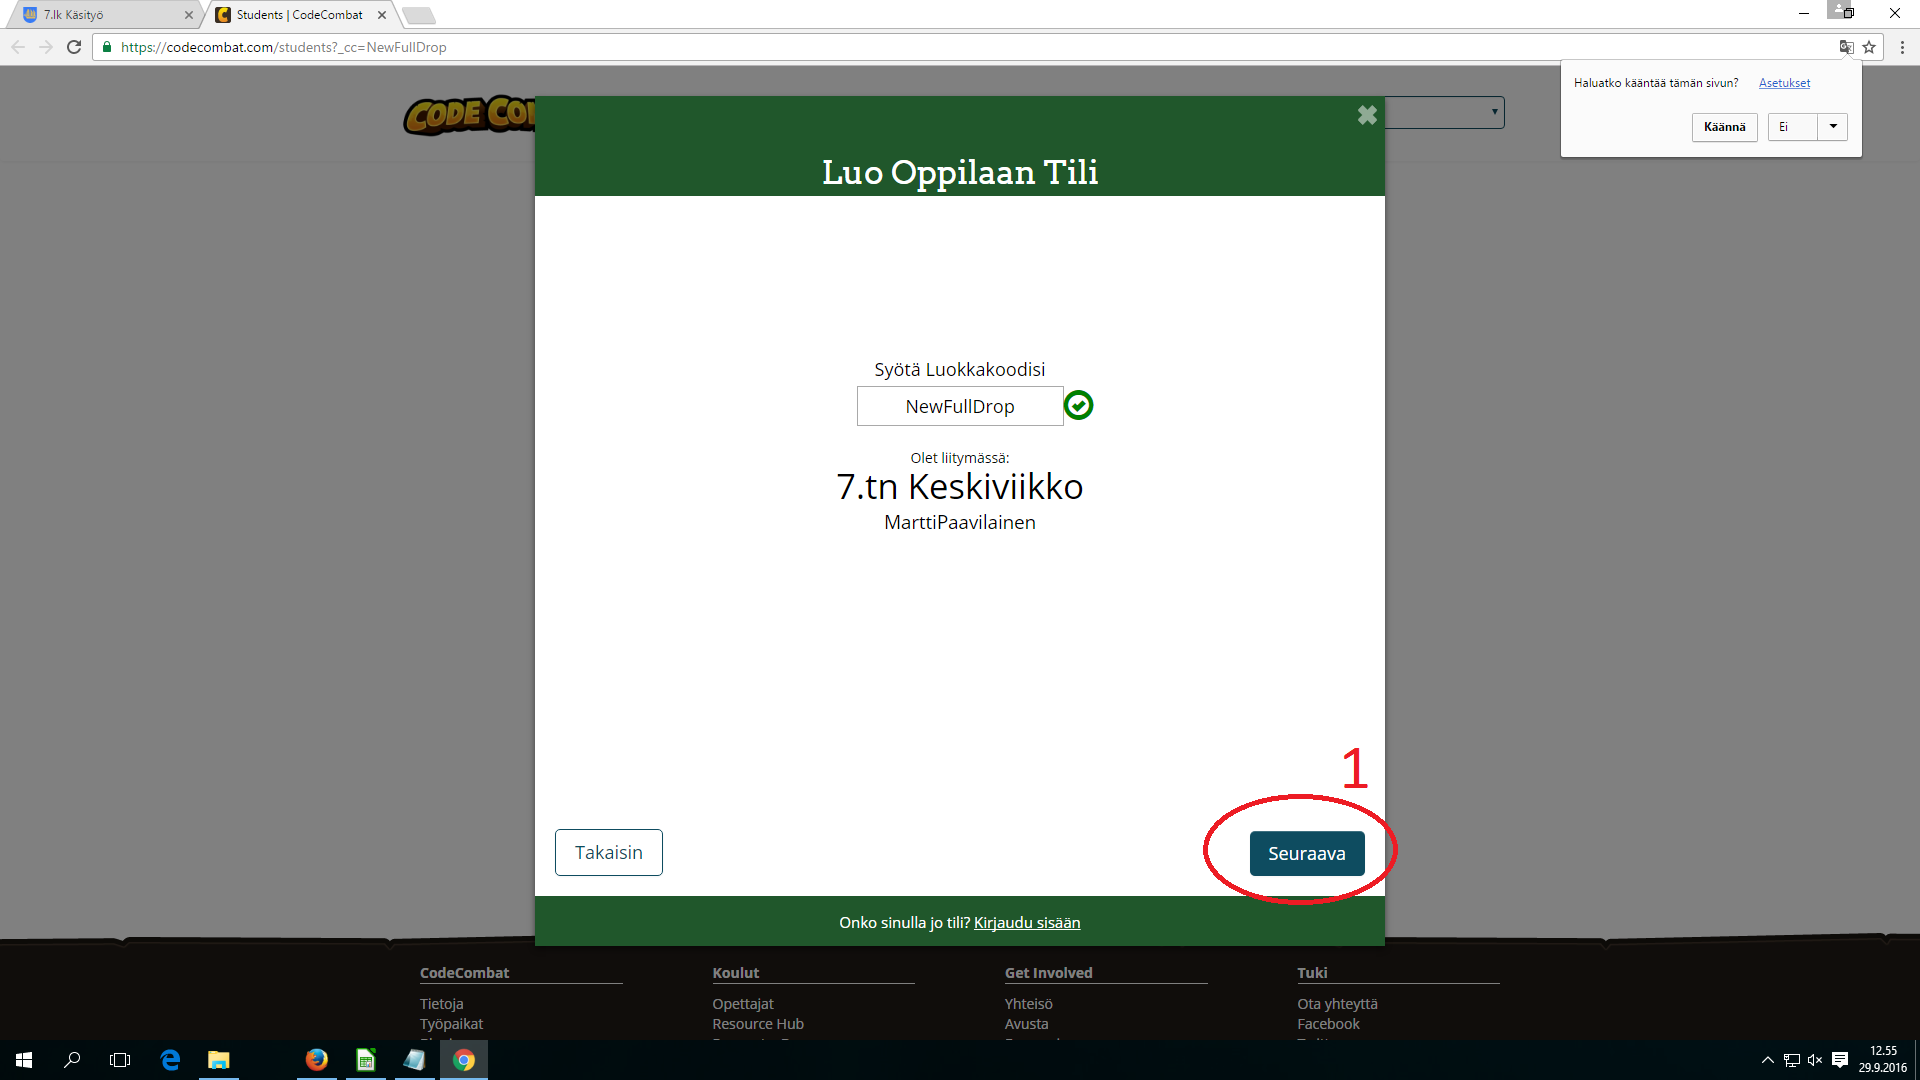Select the Students | CodeCombat tab

[298, 15]
